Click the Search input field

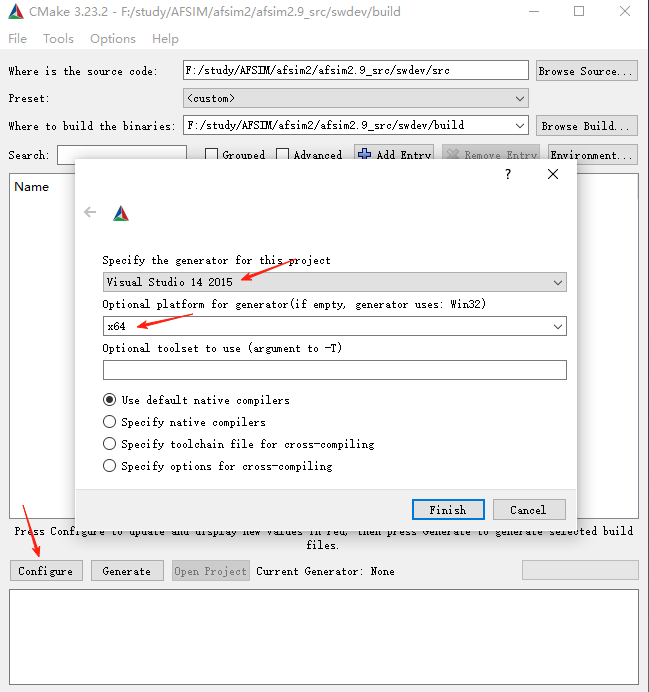point(121,154)
